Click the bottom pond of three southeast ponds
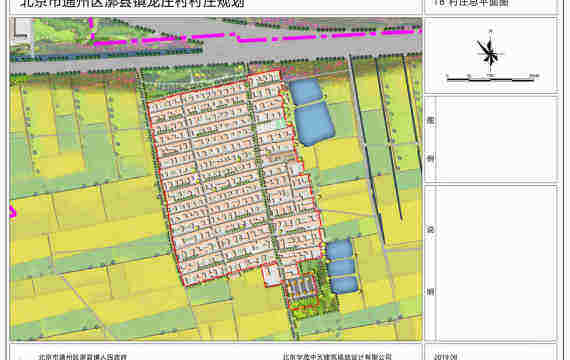 344,284
